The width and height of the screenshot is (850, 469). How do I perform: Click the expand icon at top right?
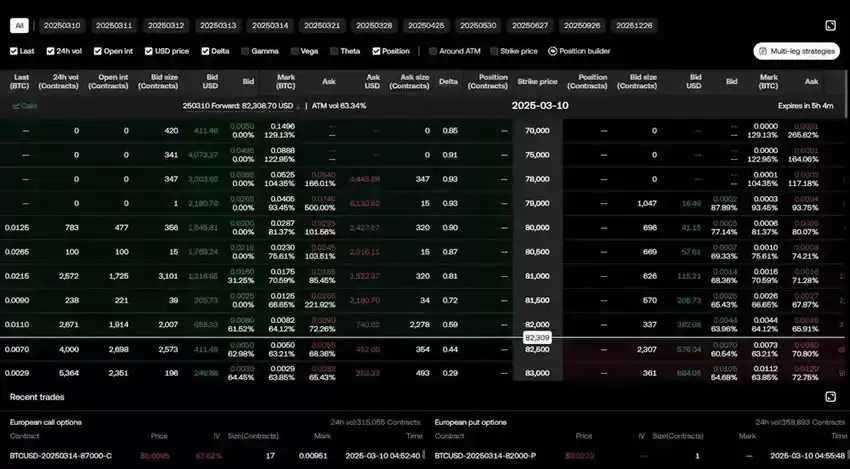830,25
